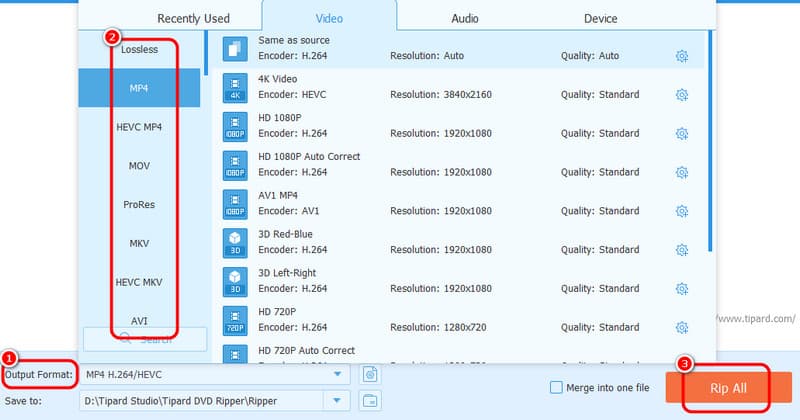Screen dimensions: 800x420
Task: Select the 3D Left-Right preset icon
Action: (x=235, y=282)
